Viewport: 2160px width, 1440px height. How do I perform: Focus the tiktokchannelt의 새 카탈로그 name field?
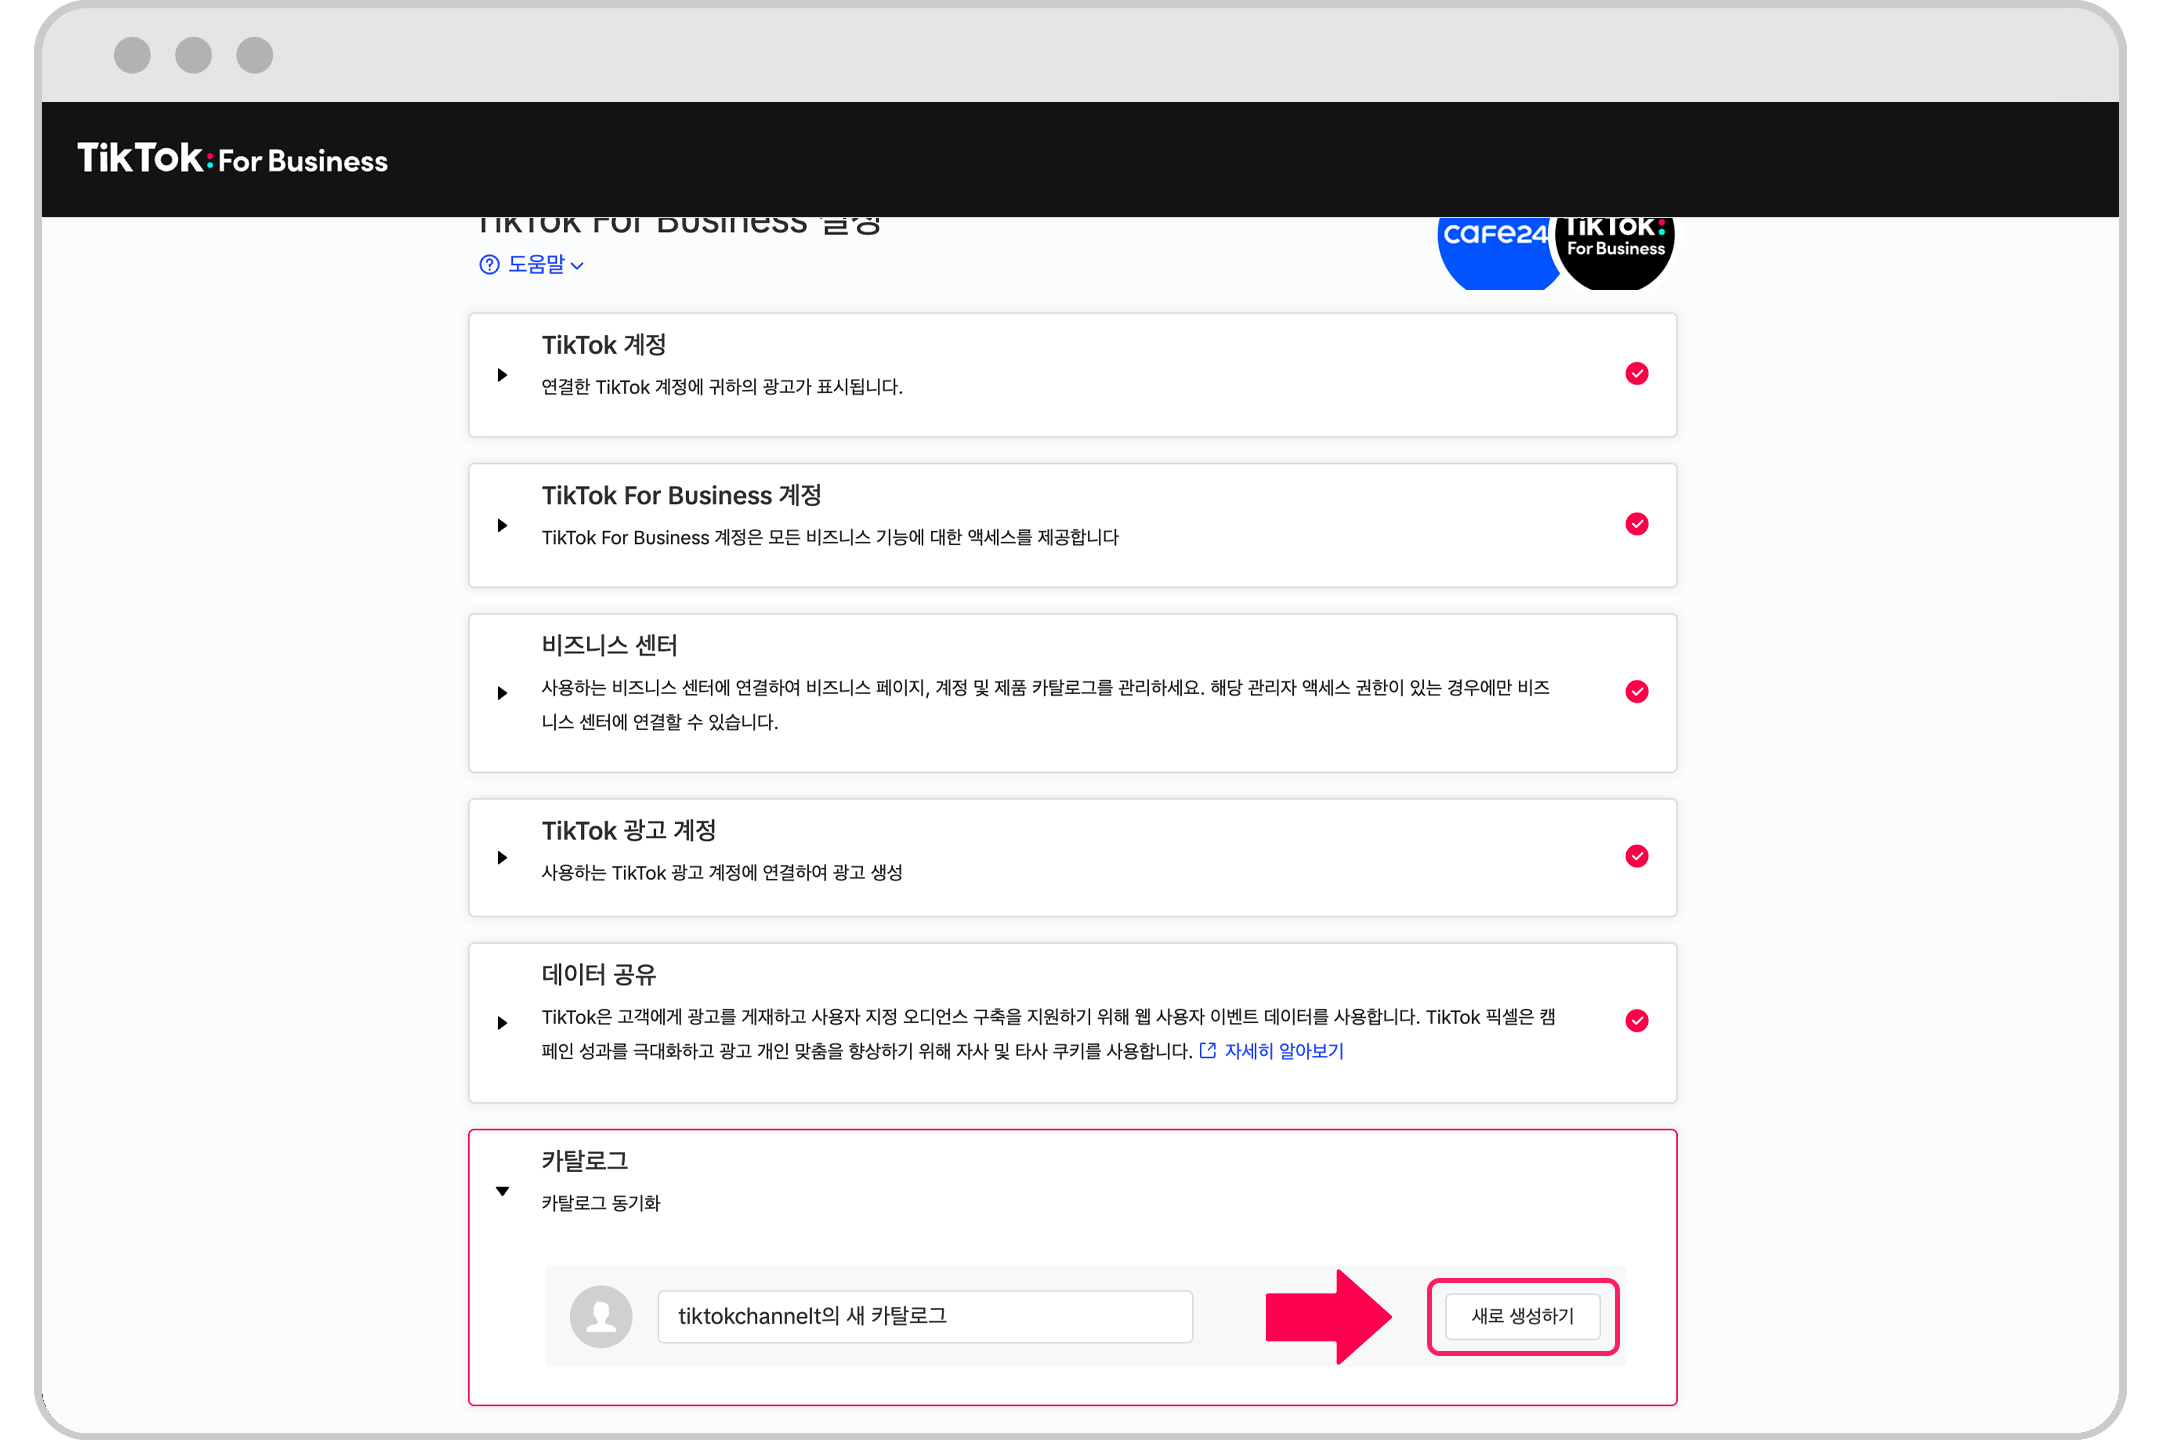(925, 1316)
